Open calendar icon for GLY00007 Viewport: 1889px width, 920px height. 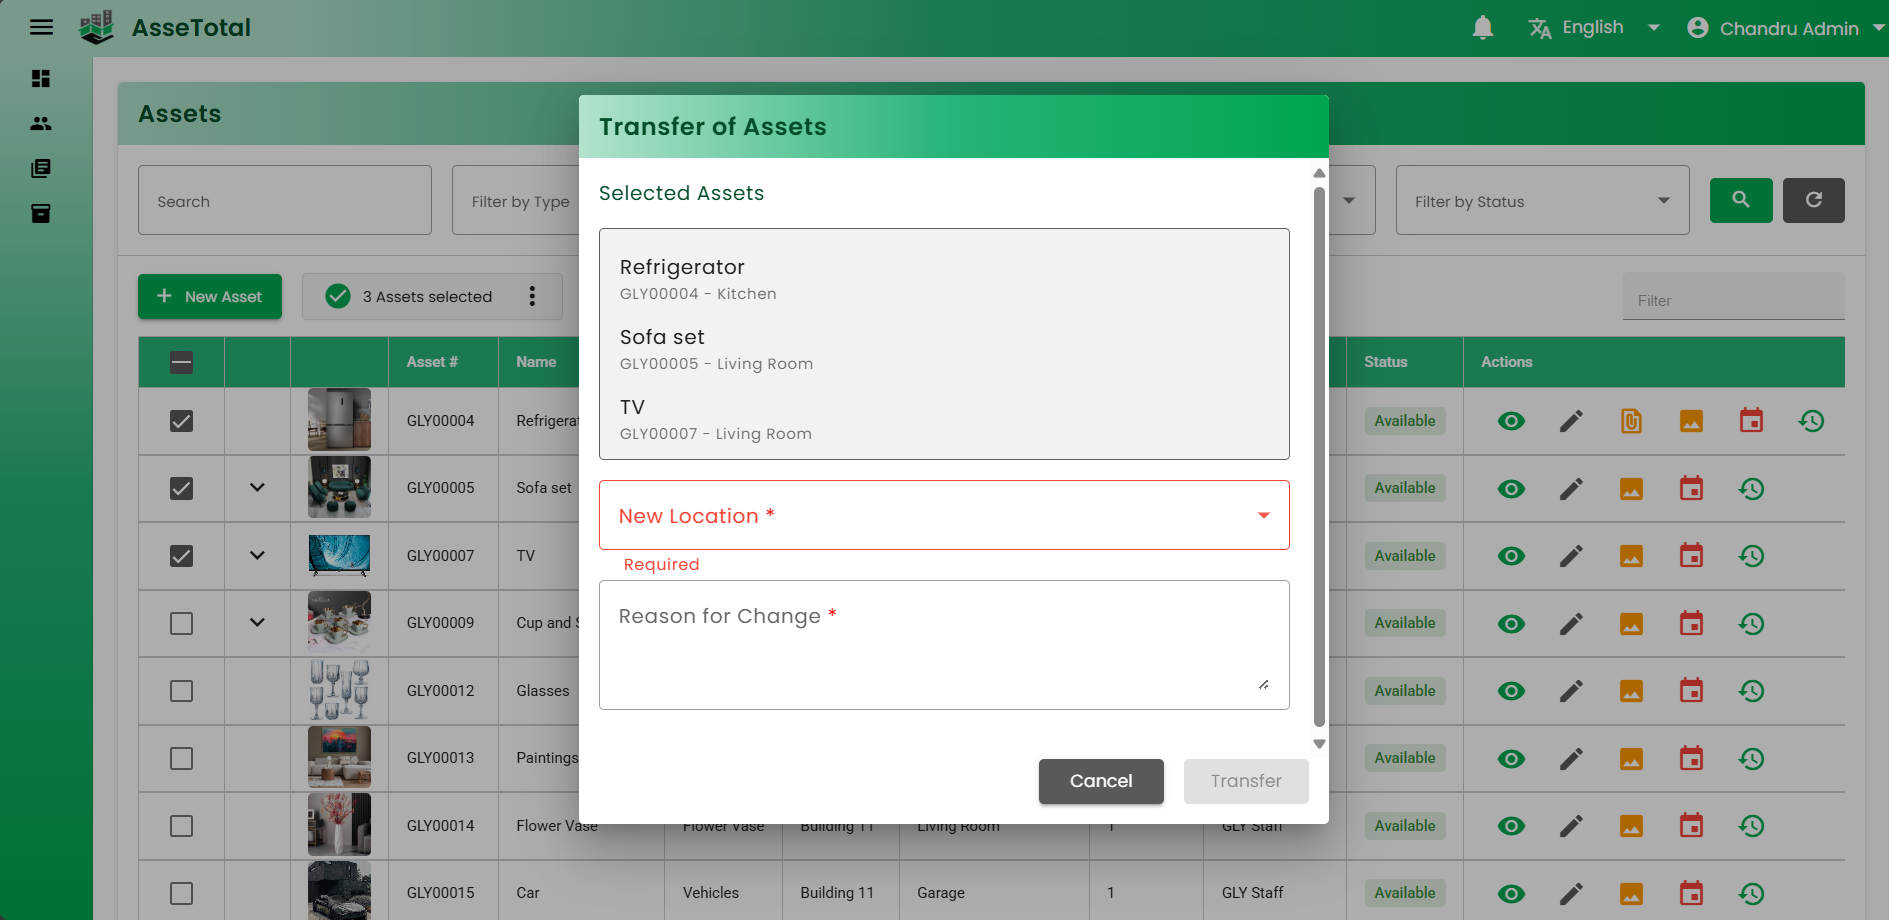coord(1691,555)
